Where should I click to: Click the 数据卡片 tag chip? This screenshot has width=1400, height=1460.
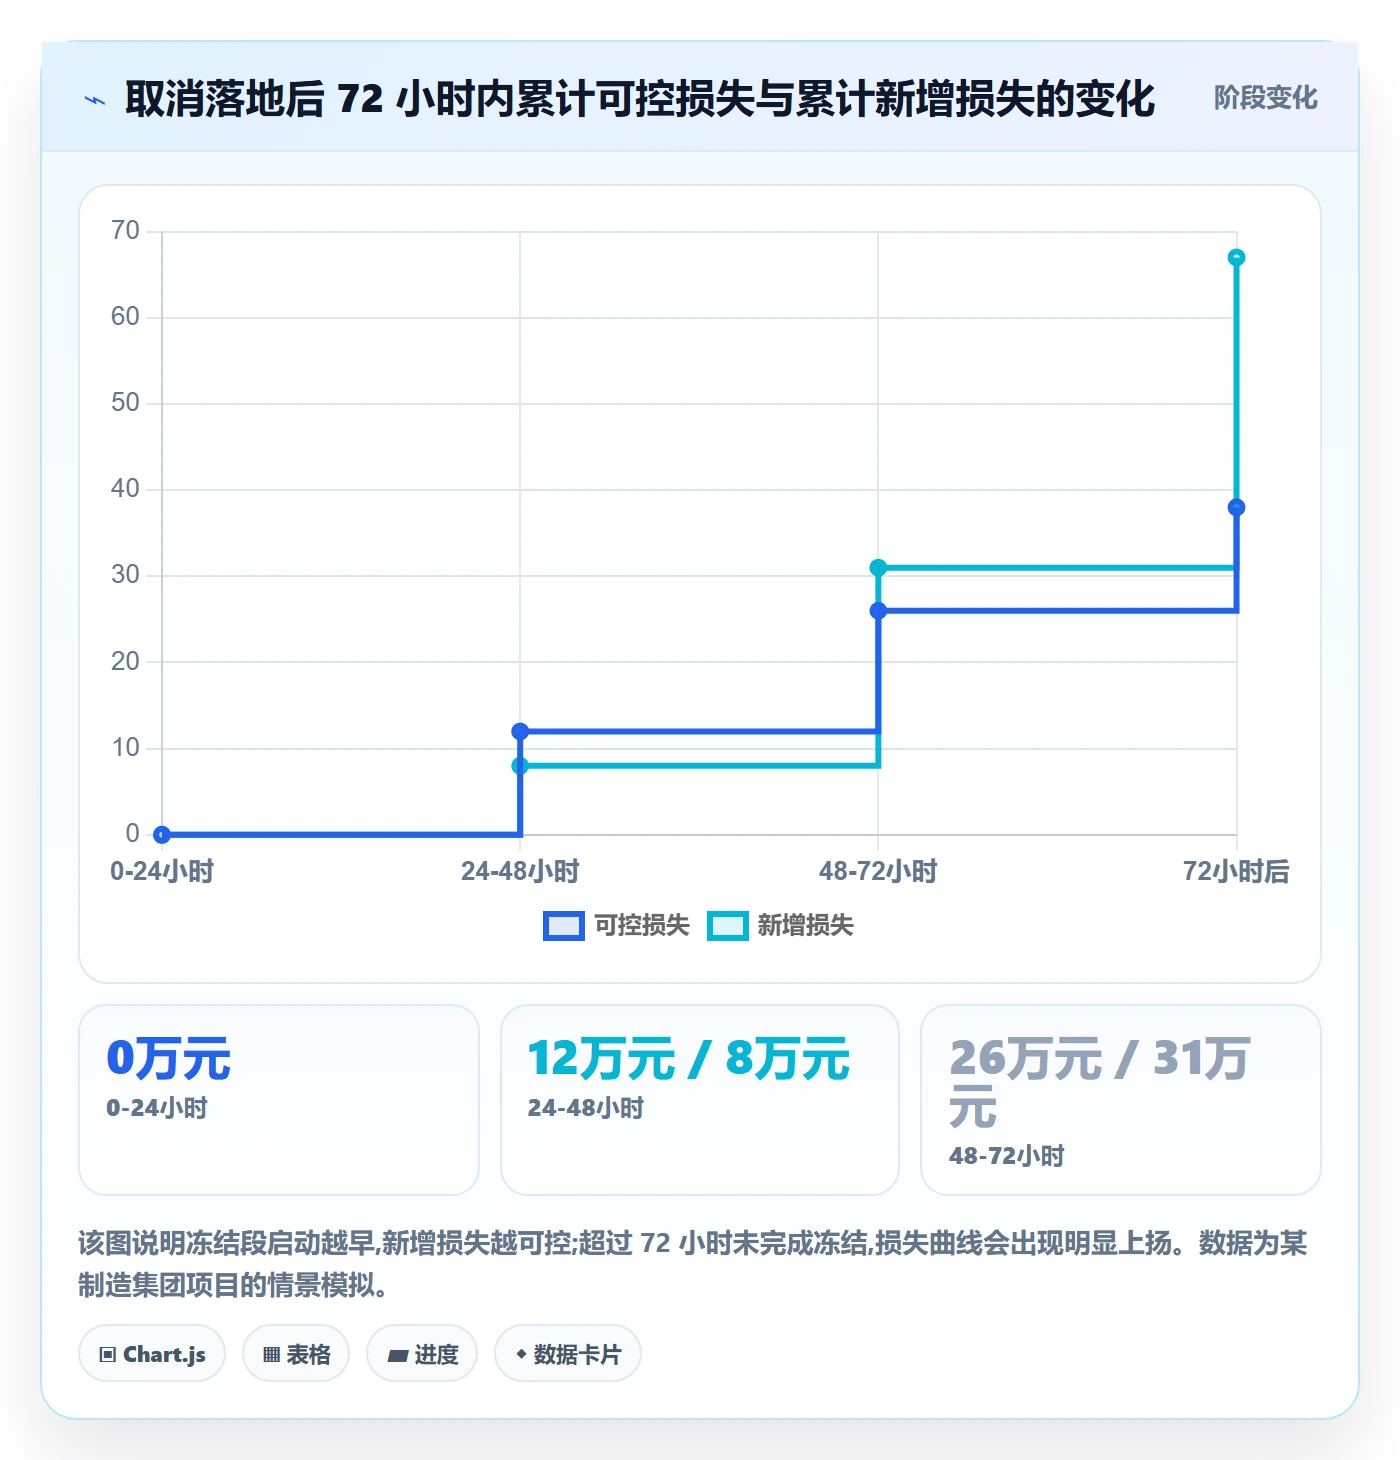point(568,1354)
